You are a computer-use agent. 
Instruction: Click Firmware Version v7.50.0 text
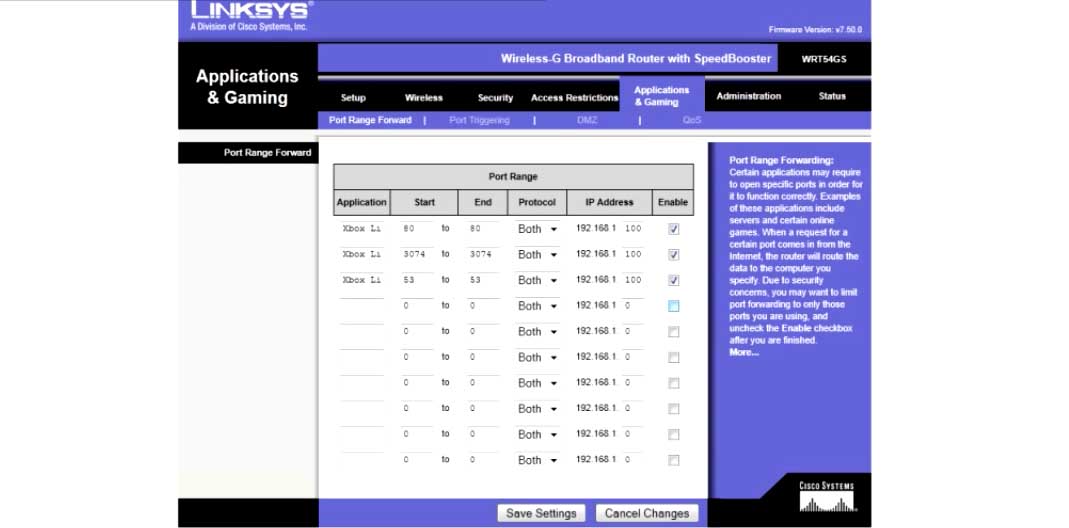[x=815, y=30]
